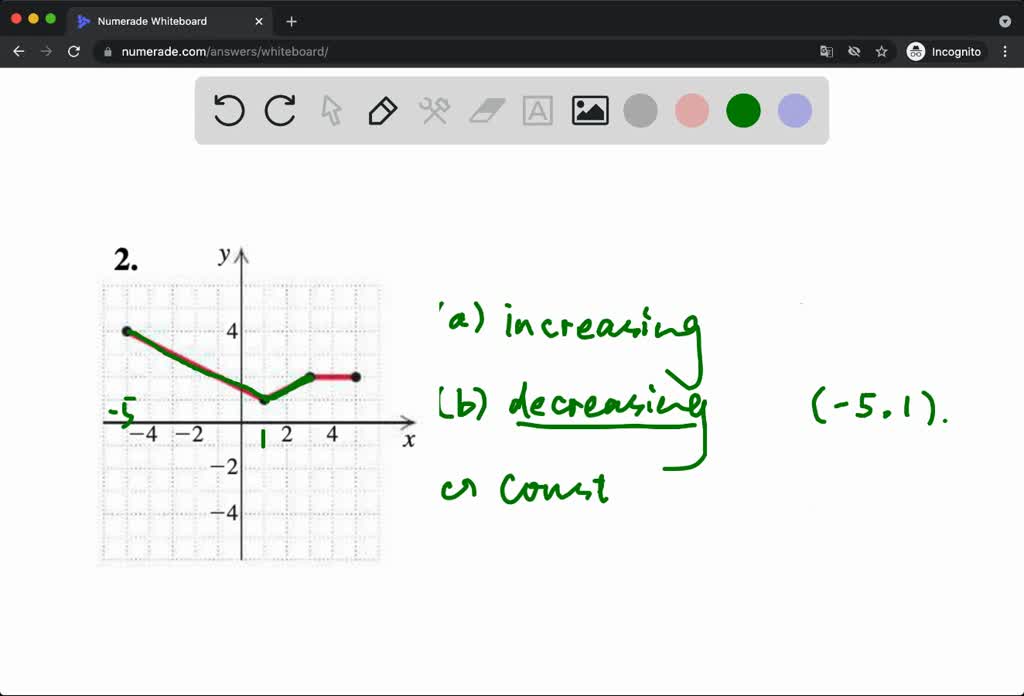Toggle the bookmark star for this page

coord(882,51)
